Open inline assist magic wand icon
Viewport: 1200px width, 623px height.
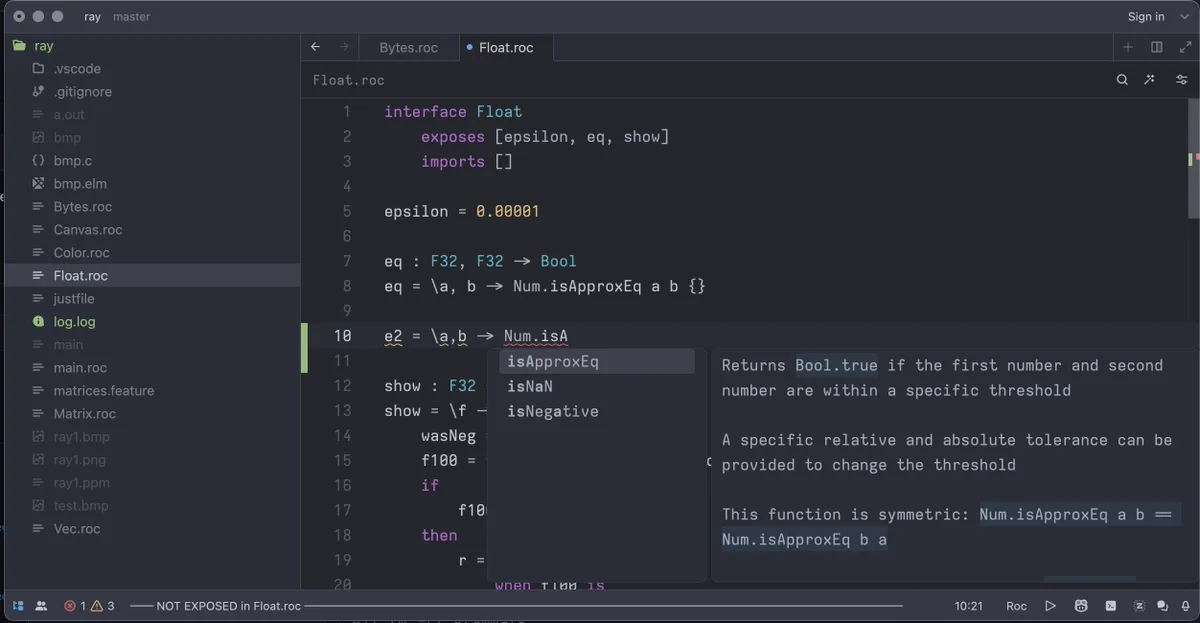[1151, 80]
